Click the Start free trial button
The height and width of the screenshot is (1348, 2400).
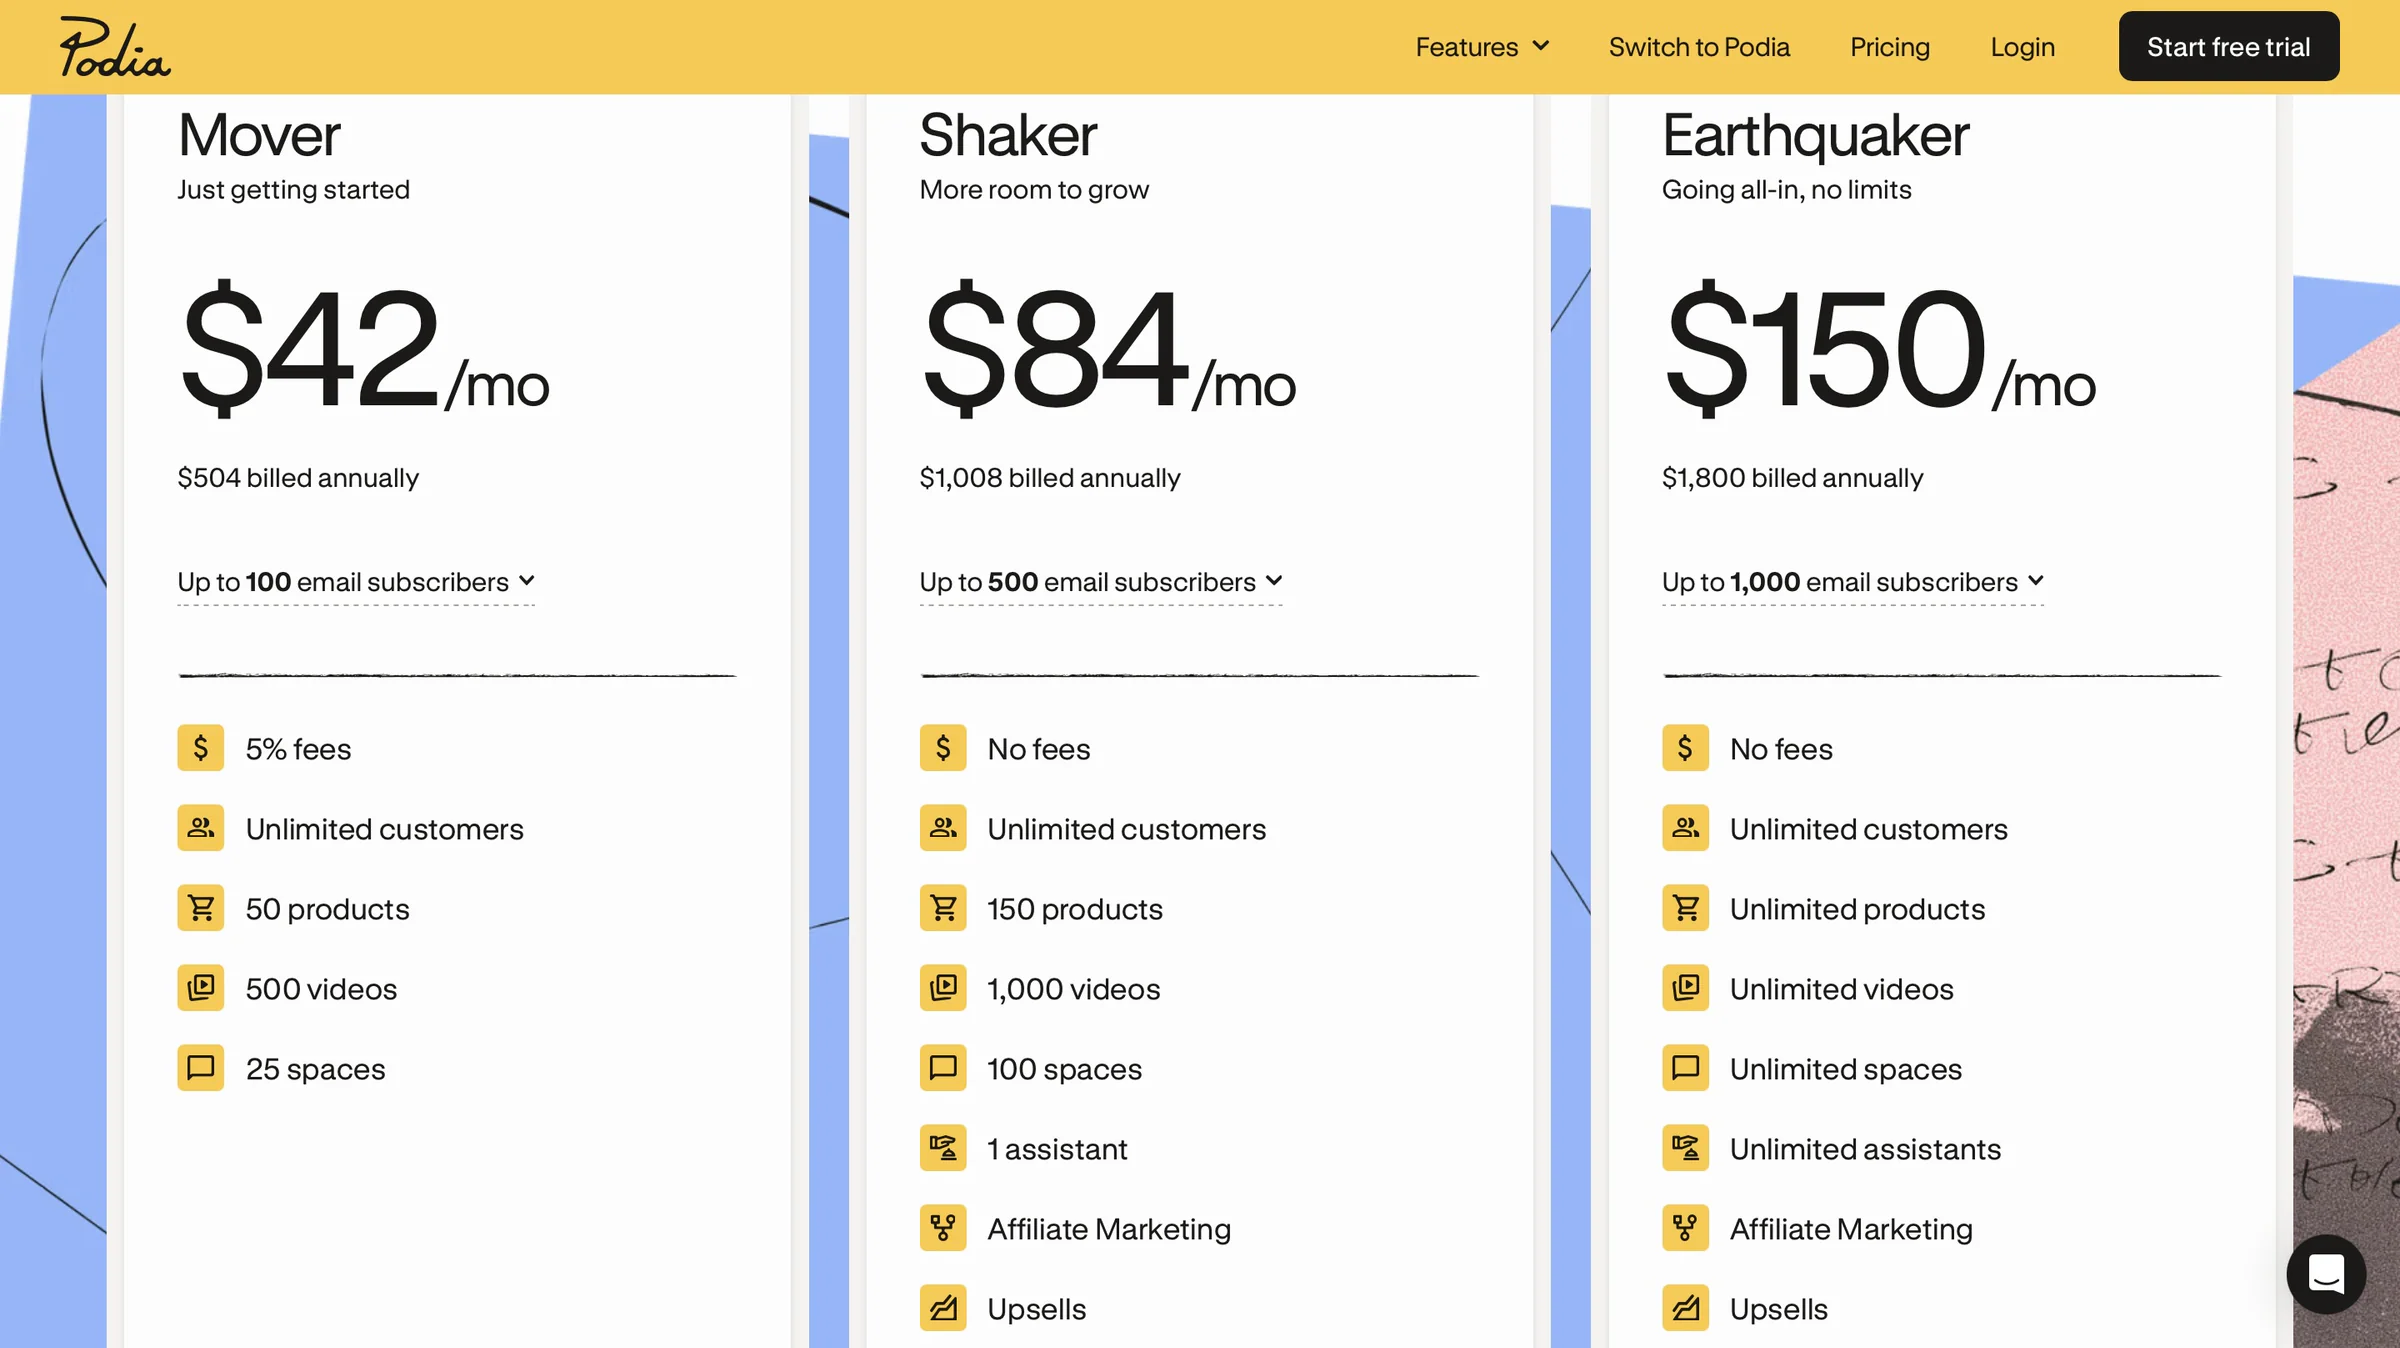point(2229,47)
